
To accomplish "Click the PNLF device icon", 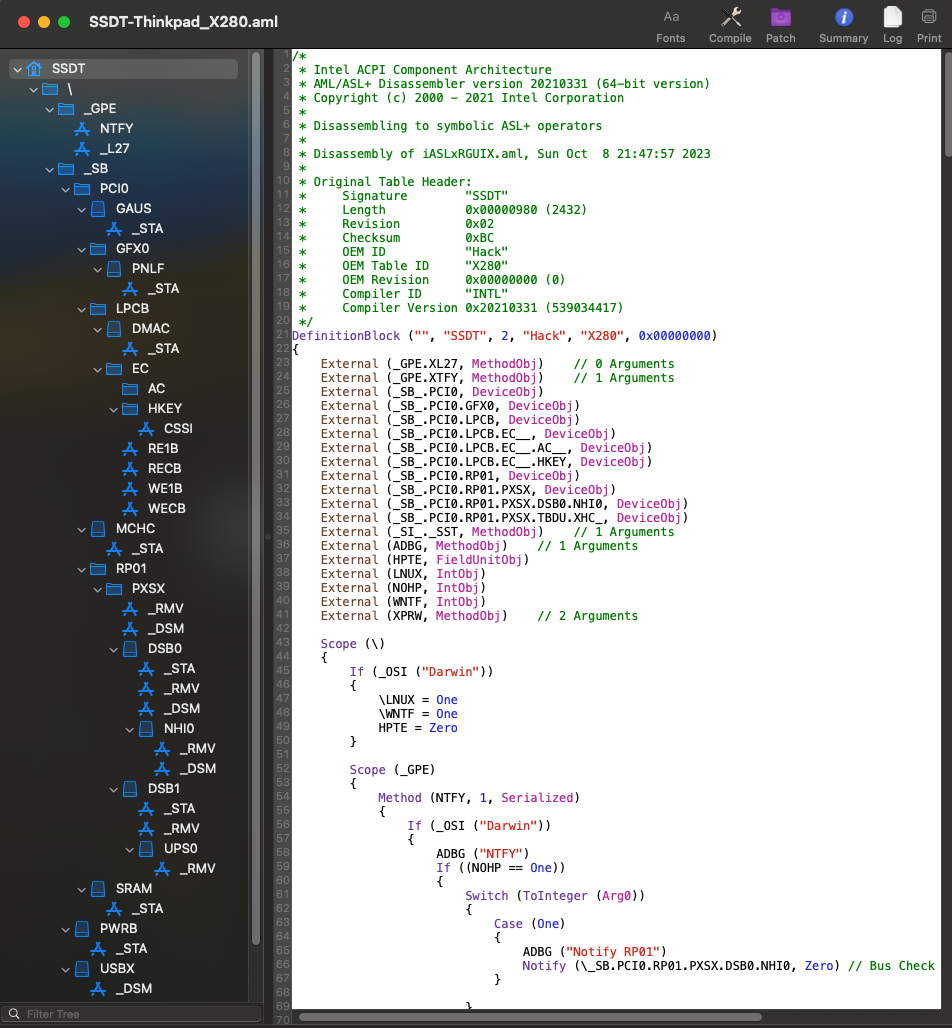I will [114, 269].
